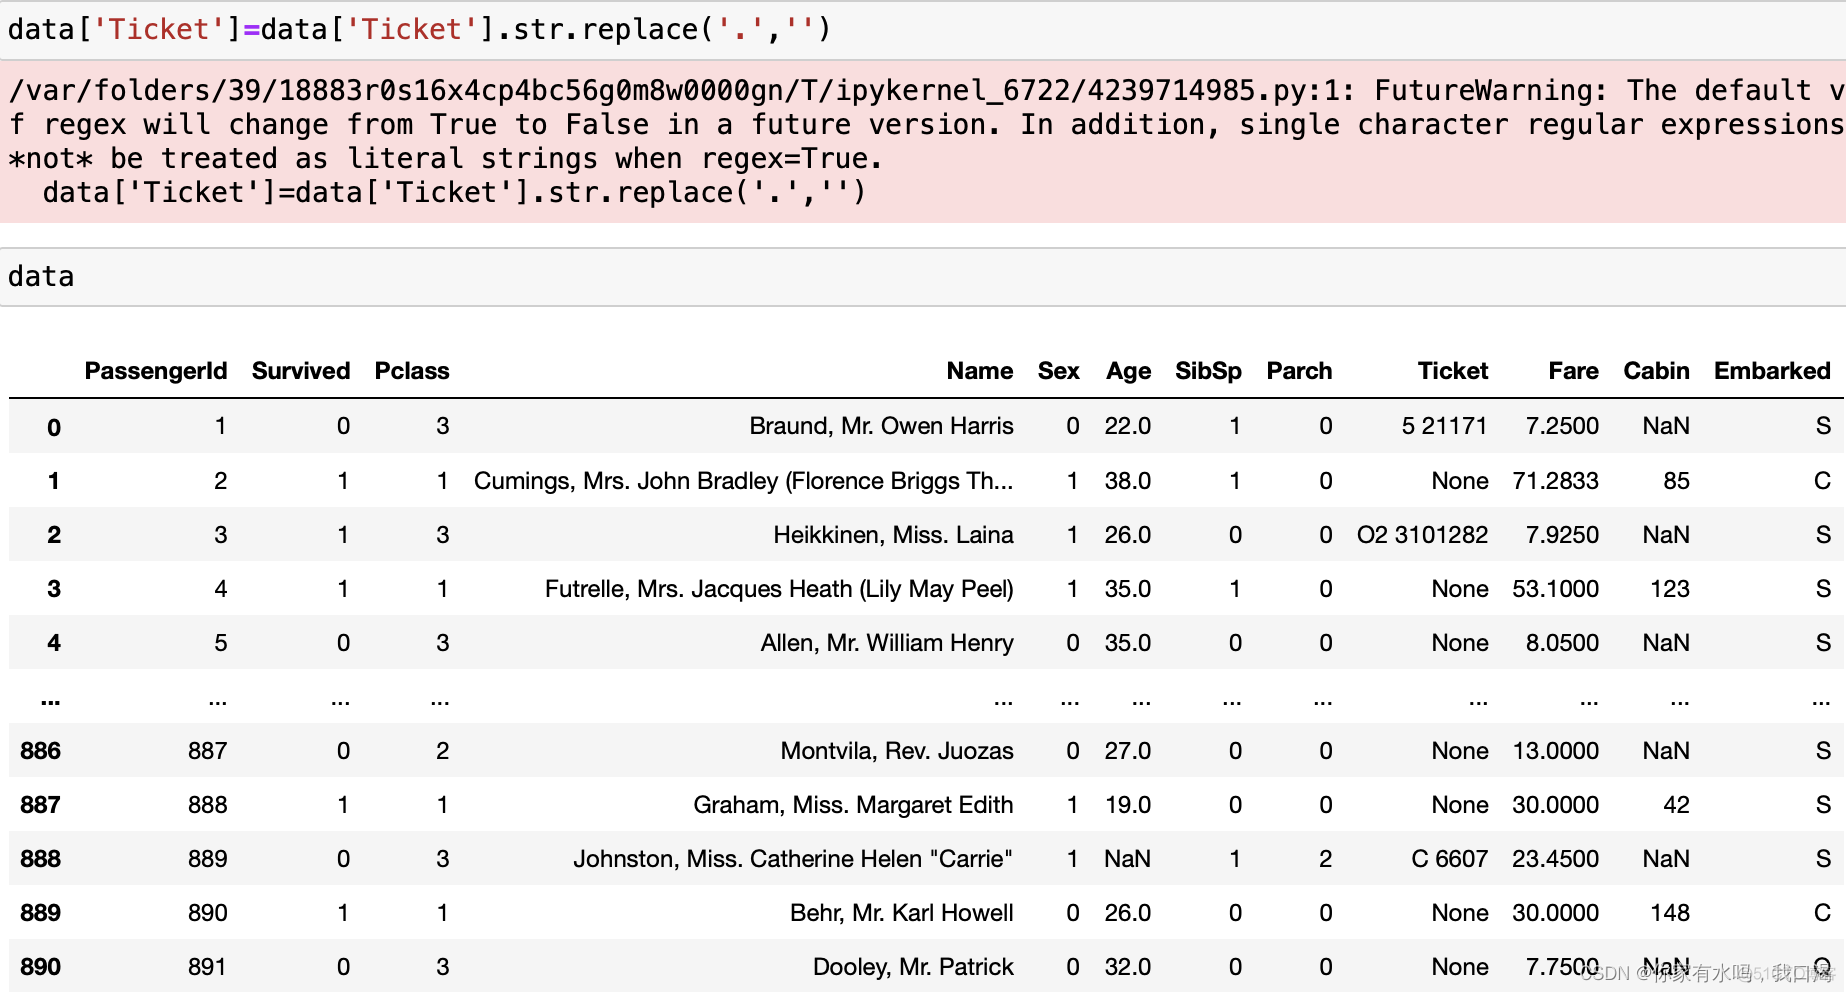This screenshot has height=992, width=1846.
Task: Select the Name column header
Action: pyautogui.click(x=980, y=371)
